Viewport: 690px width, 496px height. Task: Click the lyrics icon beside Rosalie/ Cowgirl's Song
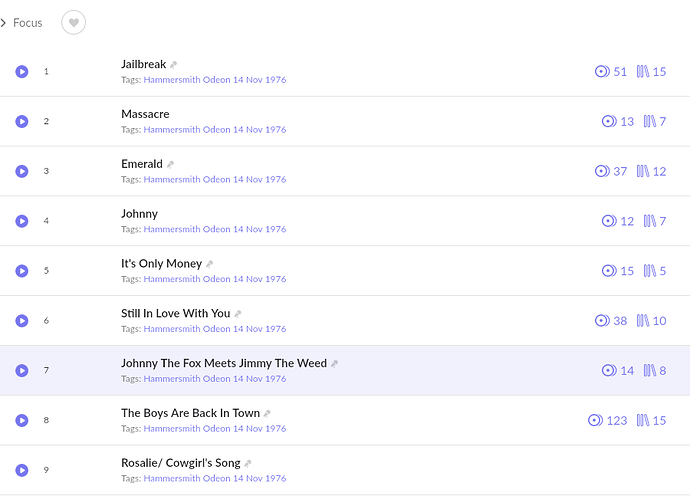248,463
